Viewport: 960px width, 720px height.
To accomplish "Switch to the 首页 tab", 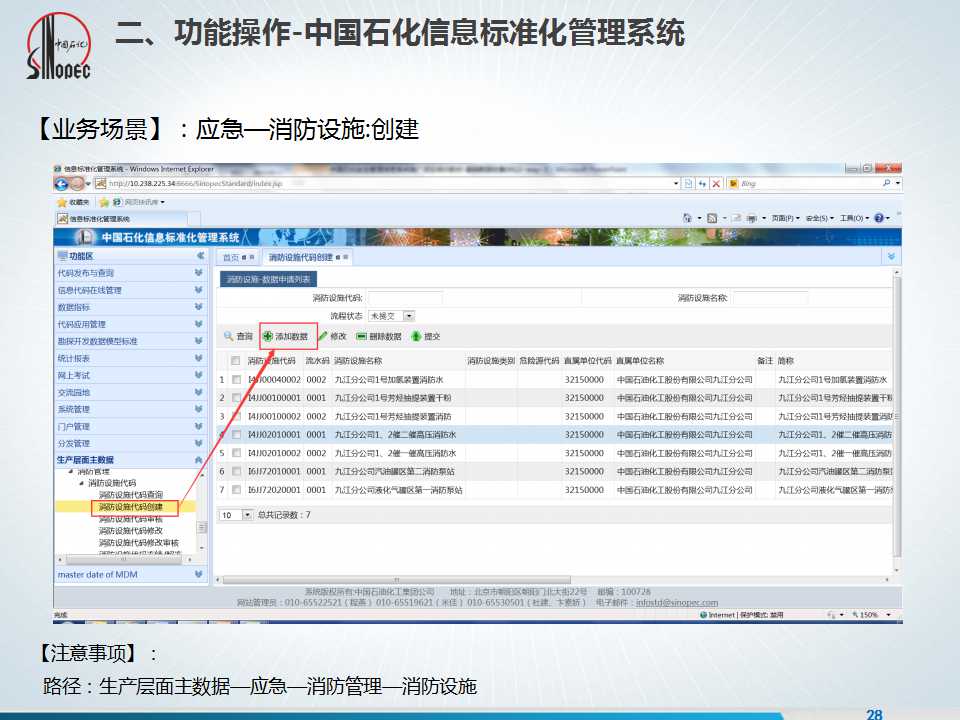I will (x=238, y=257).
